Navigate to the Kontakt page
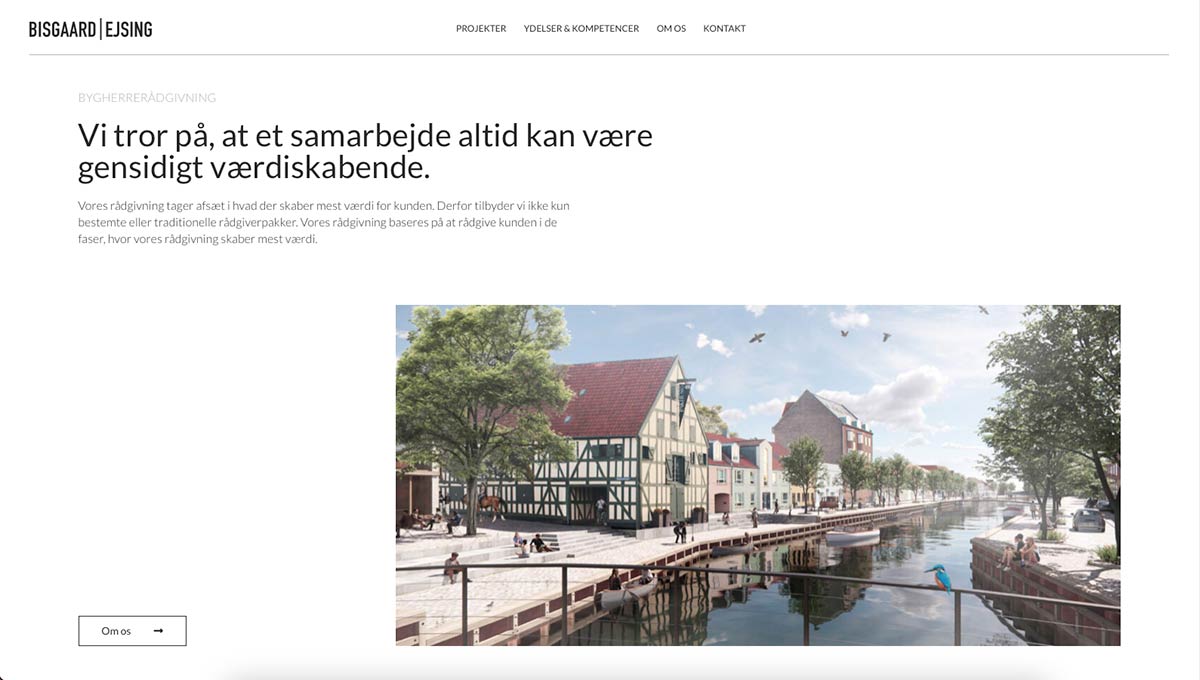 click(724, 29)
